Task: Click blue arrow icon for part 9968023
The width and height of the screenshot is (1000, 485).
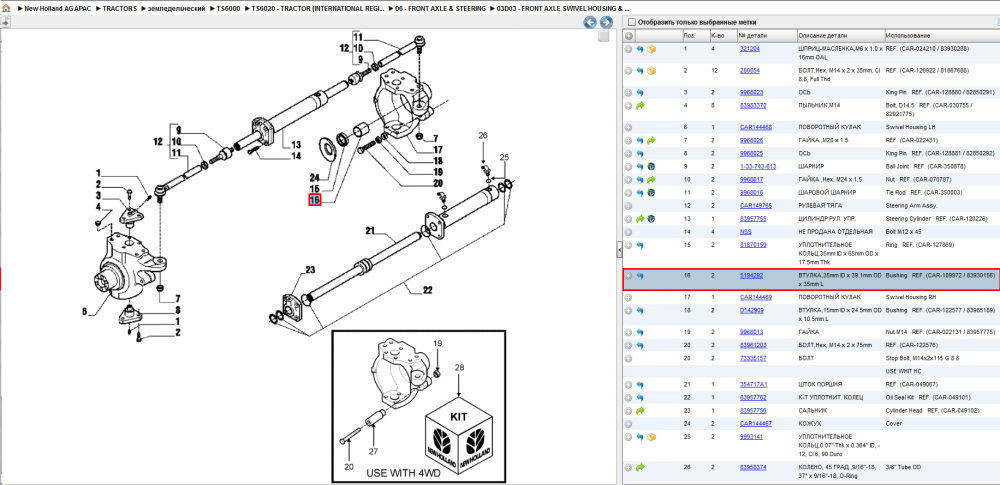Action: click(640, 93)
